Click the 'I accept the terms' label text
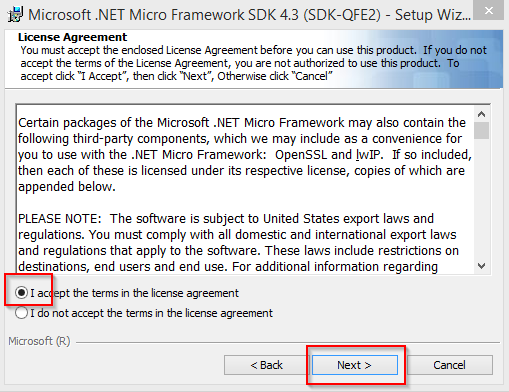The width and height of the screenshot is (509, 392). tap(135, 293)
